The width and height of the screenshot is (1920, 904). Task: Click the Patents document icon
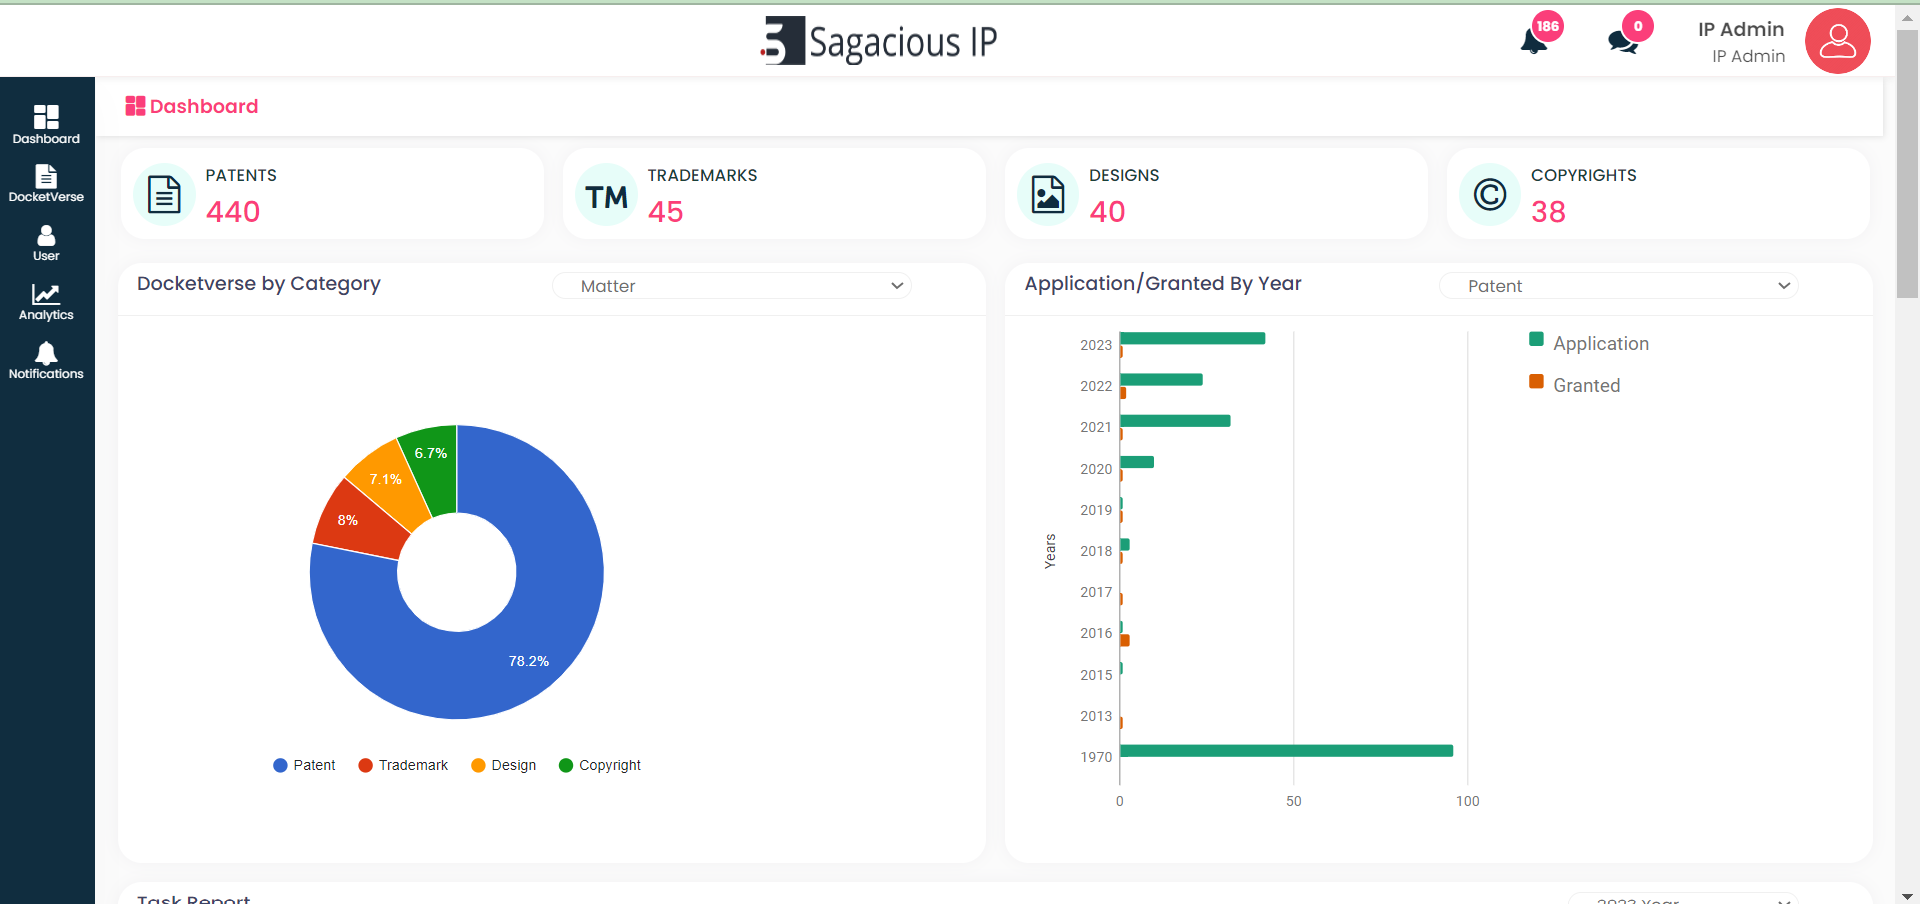(164, 194)
